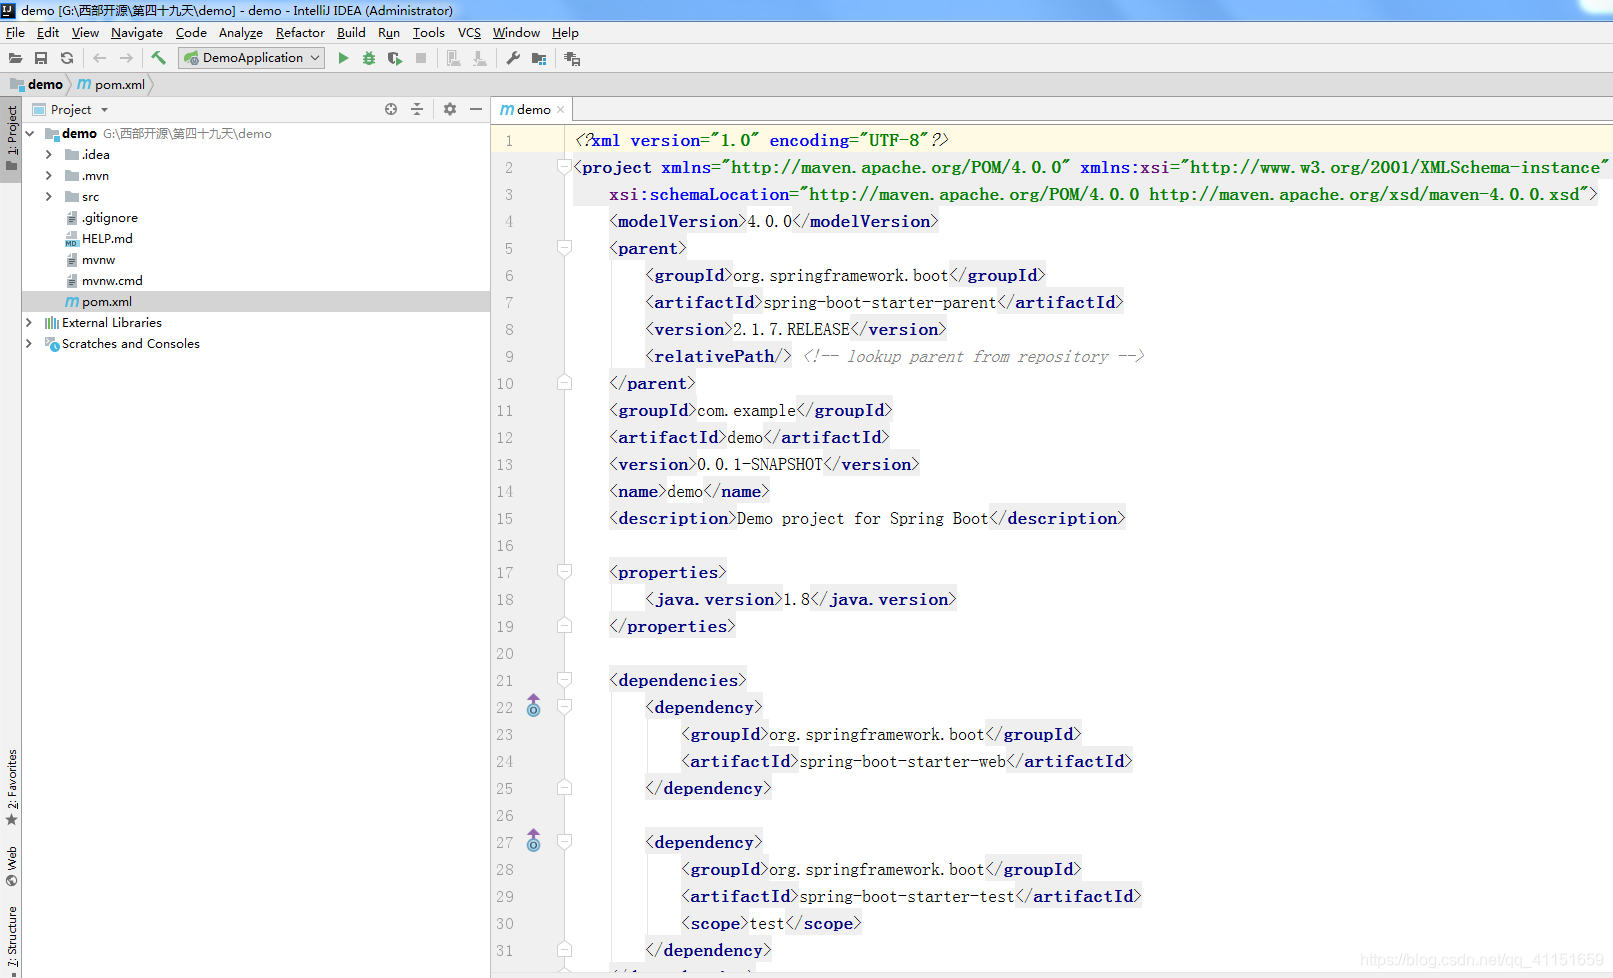The width and height of the screenshot is (1613, 978).
Task: Toggle the Structure tool window
Action: tap(12, 937)
